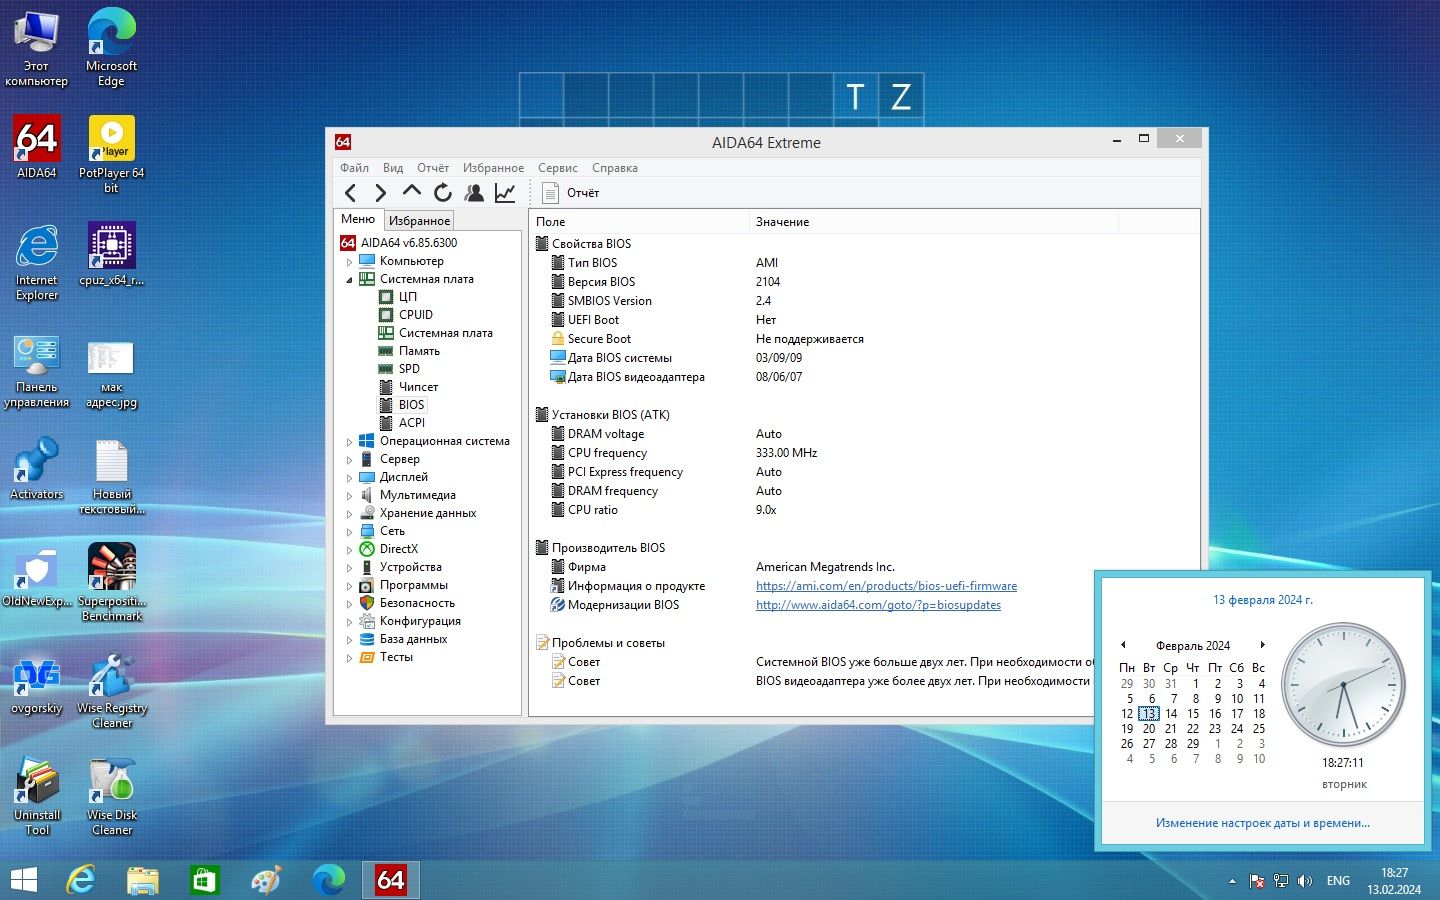
Task: Open Microsoft Store from taskbar
Action: (x=204, y=880)
